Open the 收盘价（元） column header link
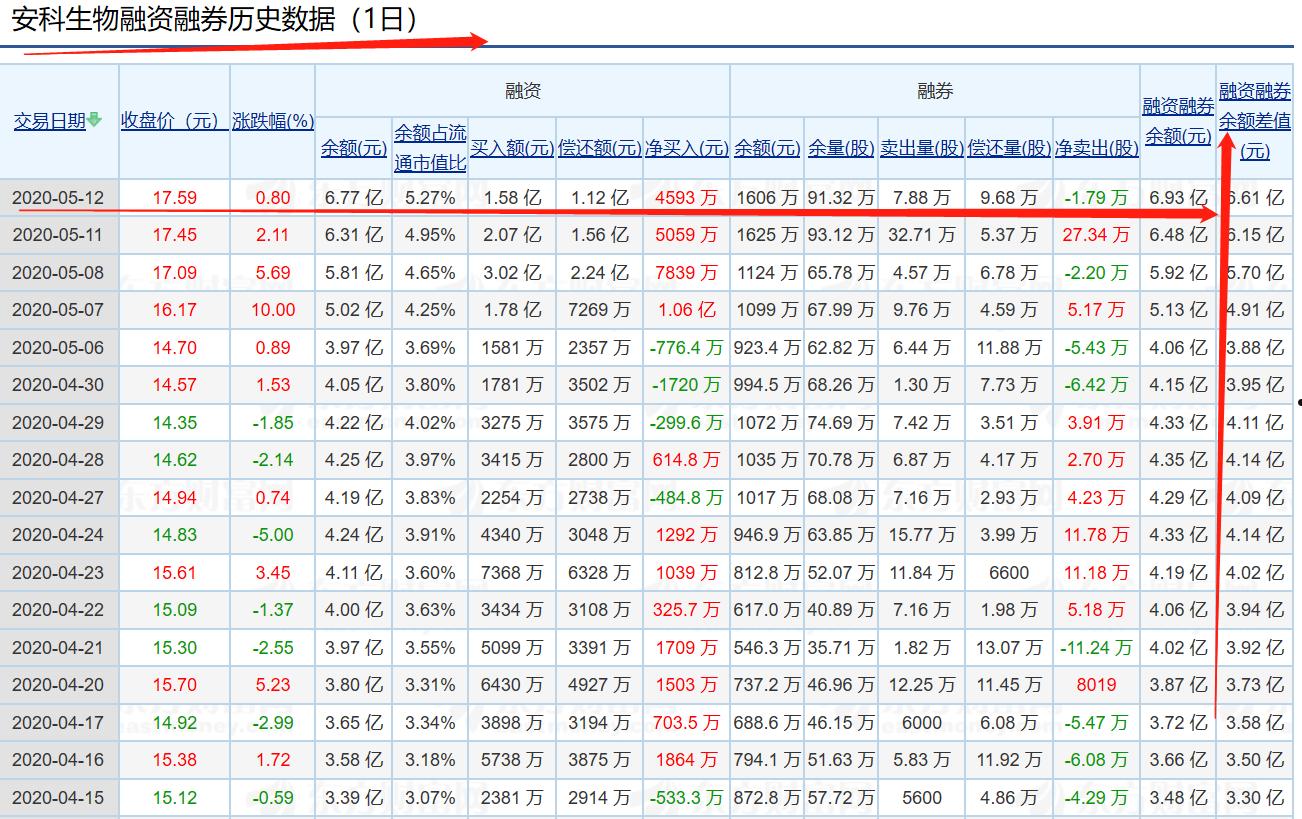Viewport: 1302px width, 819px height. point(174,121)
